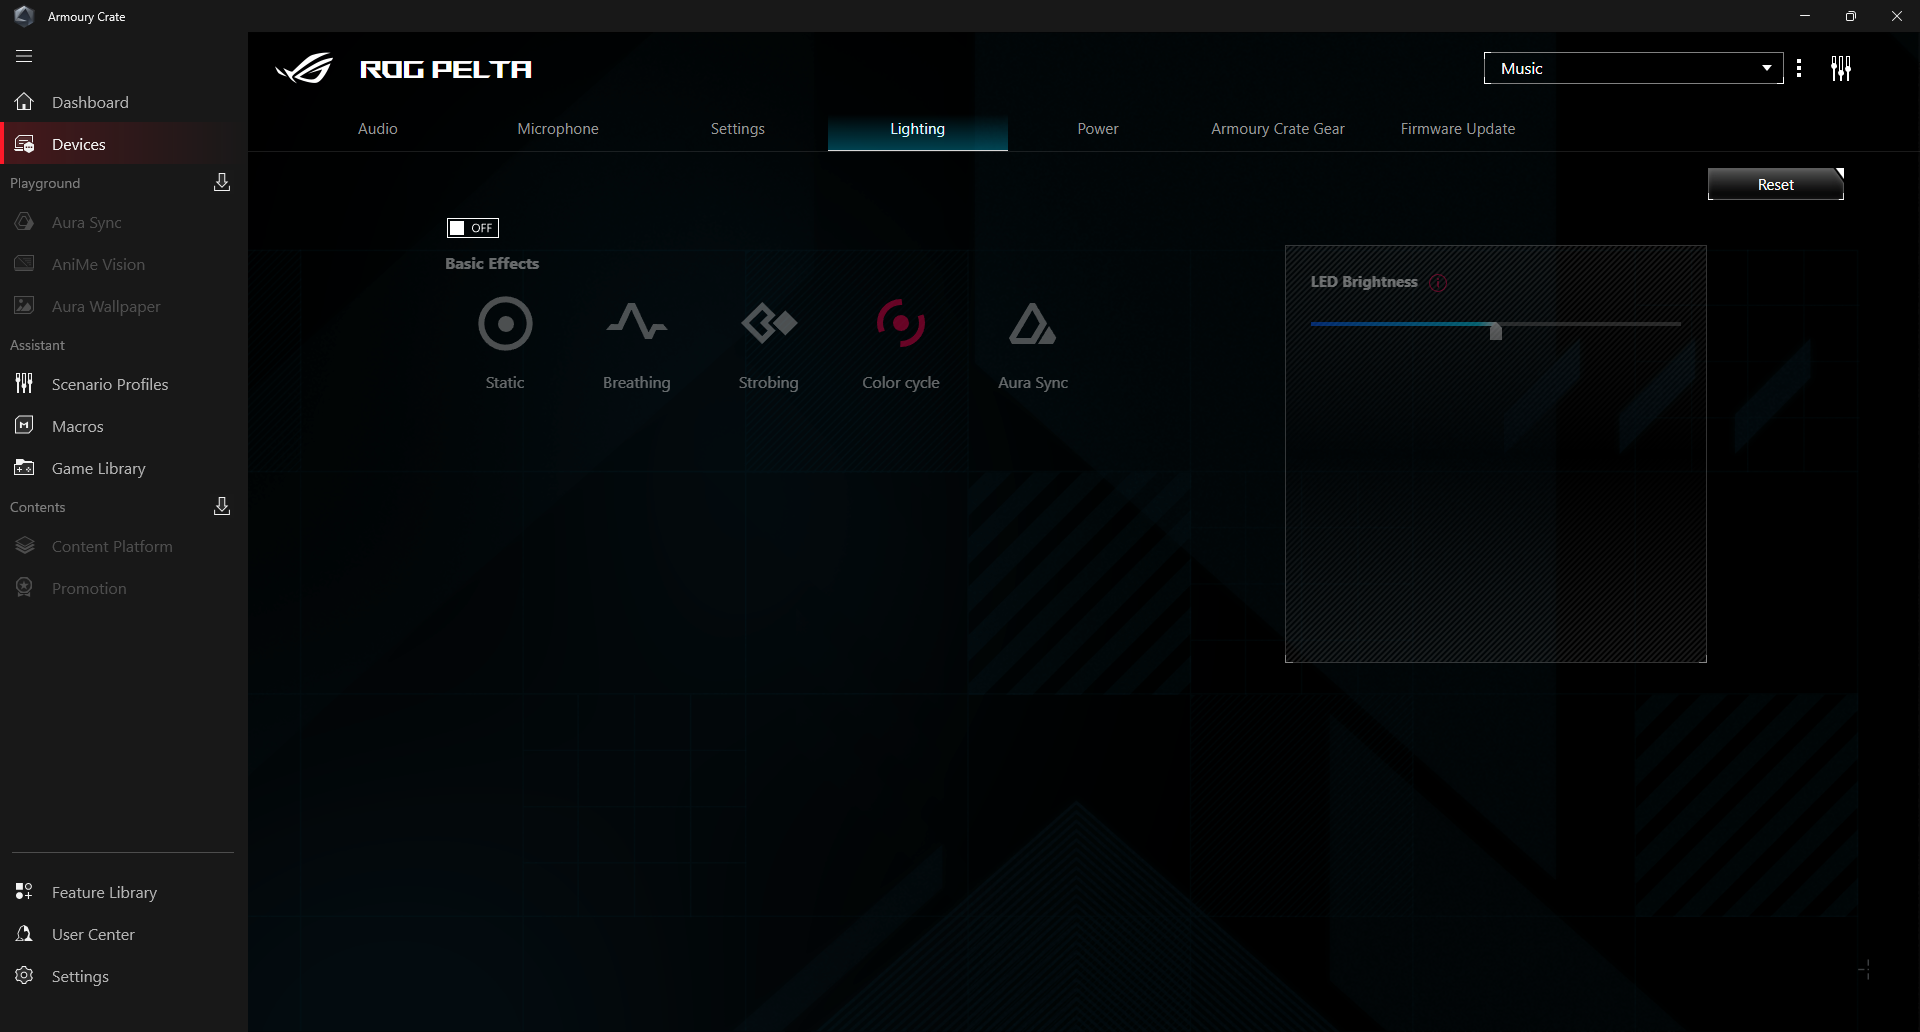
Task: Open the equalizer sliders icon at top right
Action: coord(1841,68)
